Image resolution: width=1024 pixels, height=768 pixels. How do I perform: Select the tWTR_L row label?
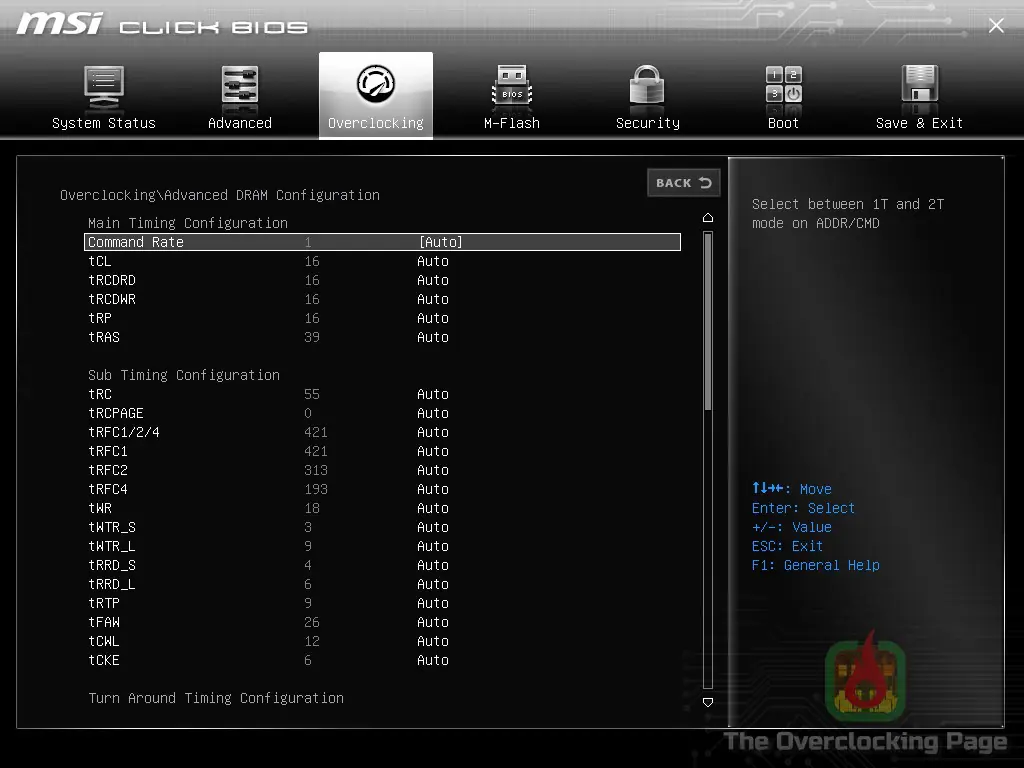pos(112,546)
